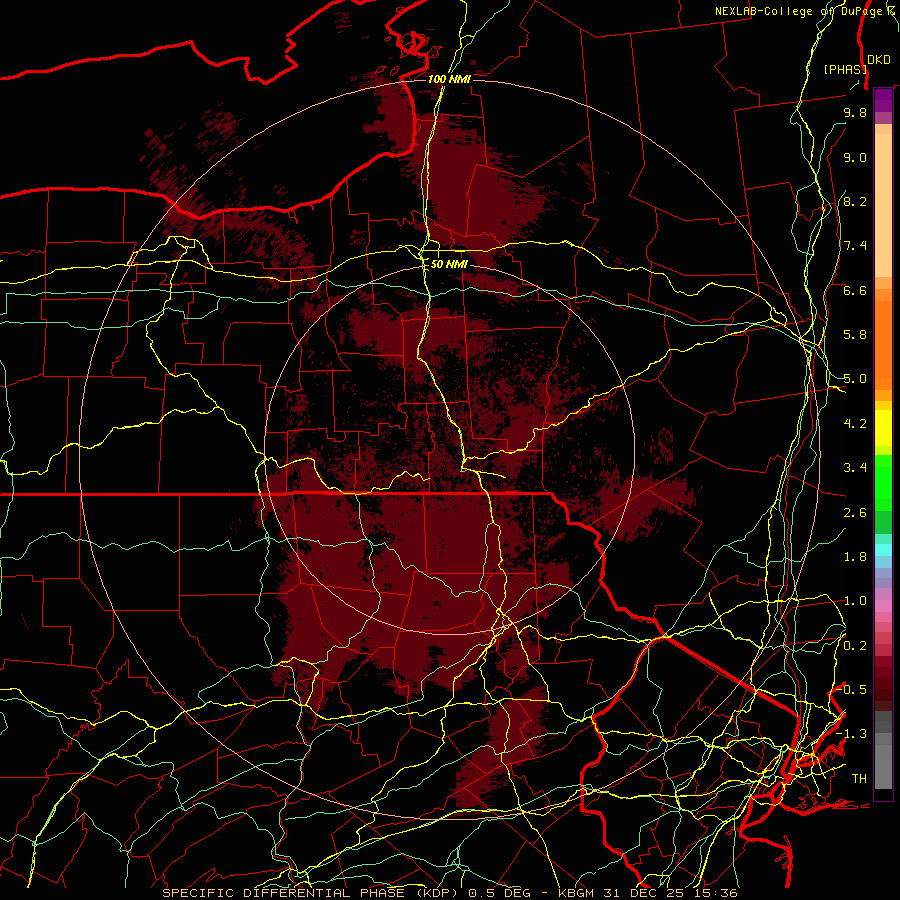Click the purple top segment of the color bar

pos(883,100)
